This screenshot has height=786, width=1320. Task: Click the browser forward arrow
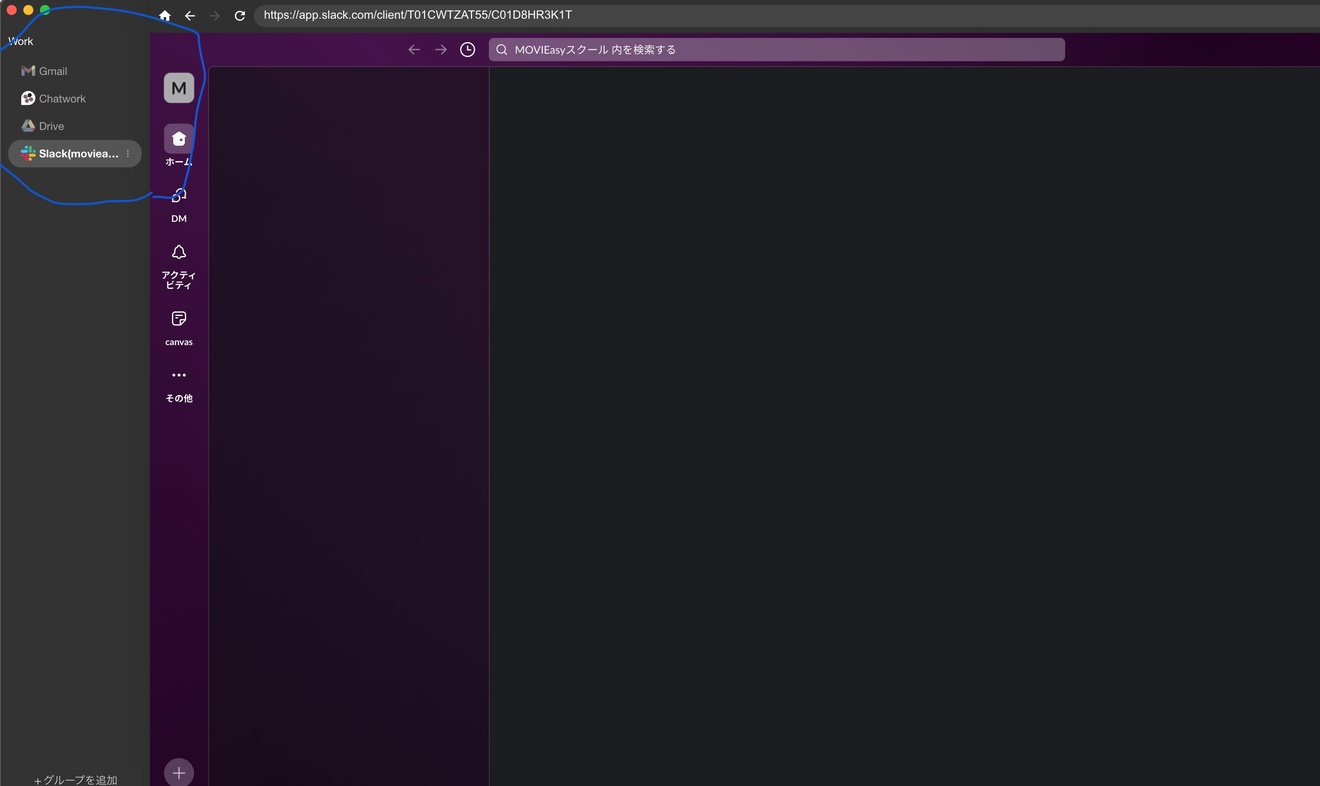coord(215,16)
